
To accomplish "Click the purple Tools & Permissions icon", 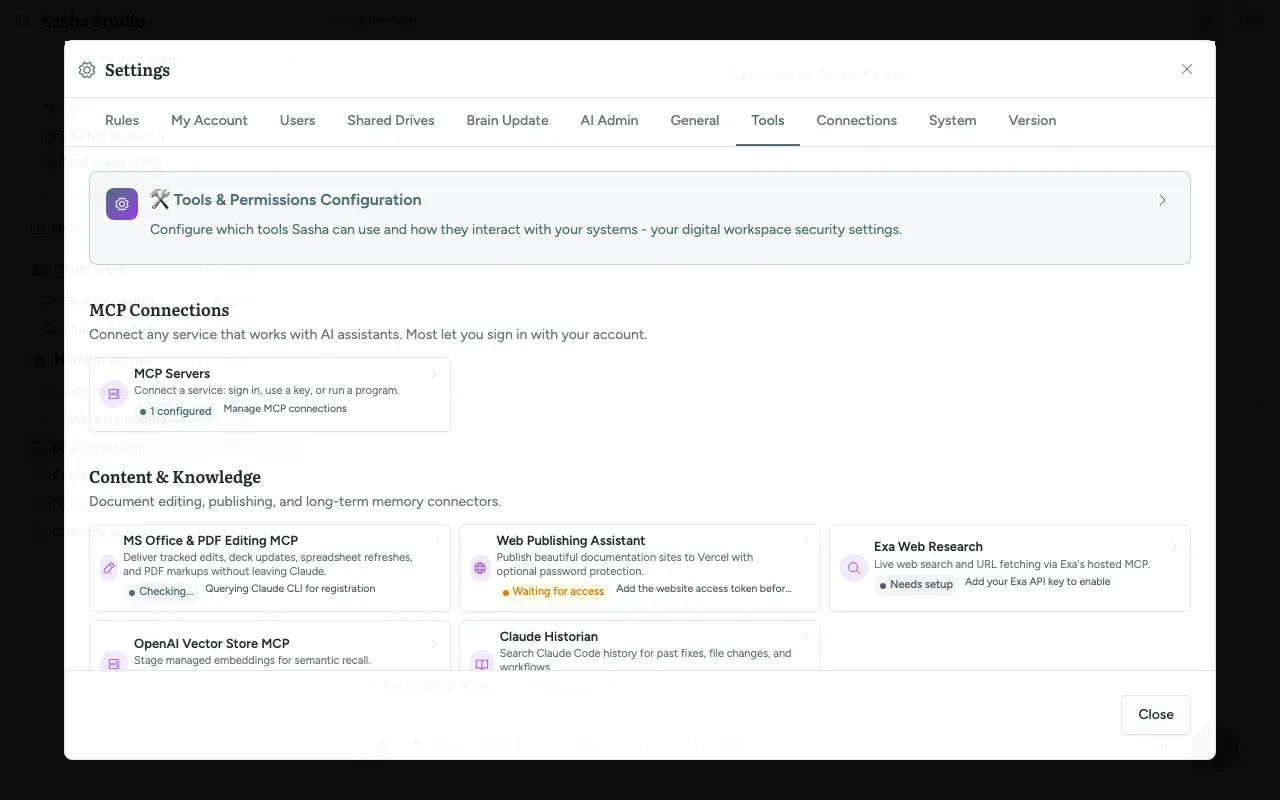I will tap(122, 204).
